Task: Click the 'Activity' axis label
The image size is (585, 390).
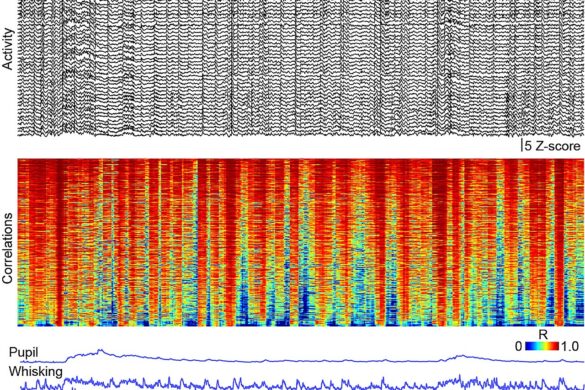Action: (x=8, y=49)
